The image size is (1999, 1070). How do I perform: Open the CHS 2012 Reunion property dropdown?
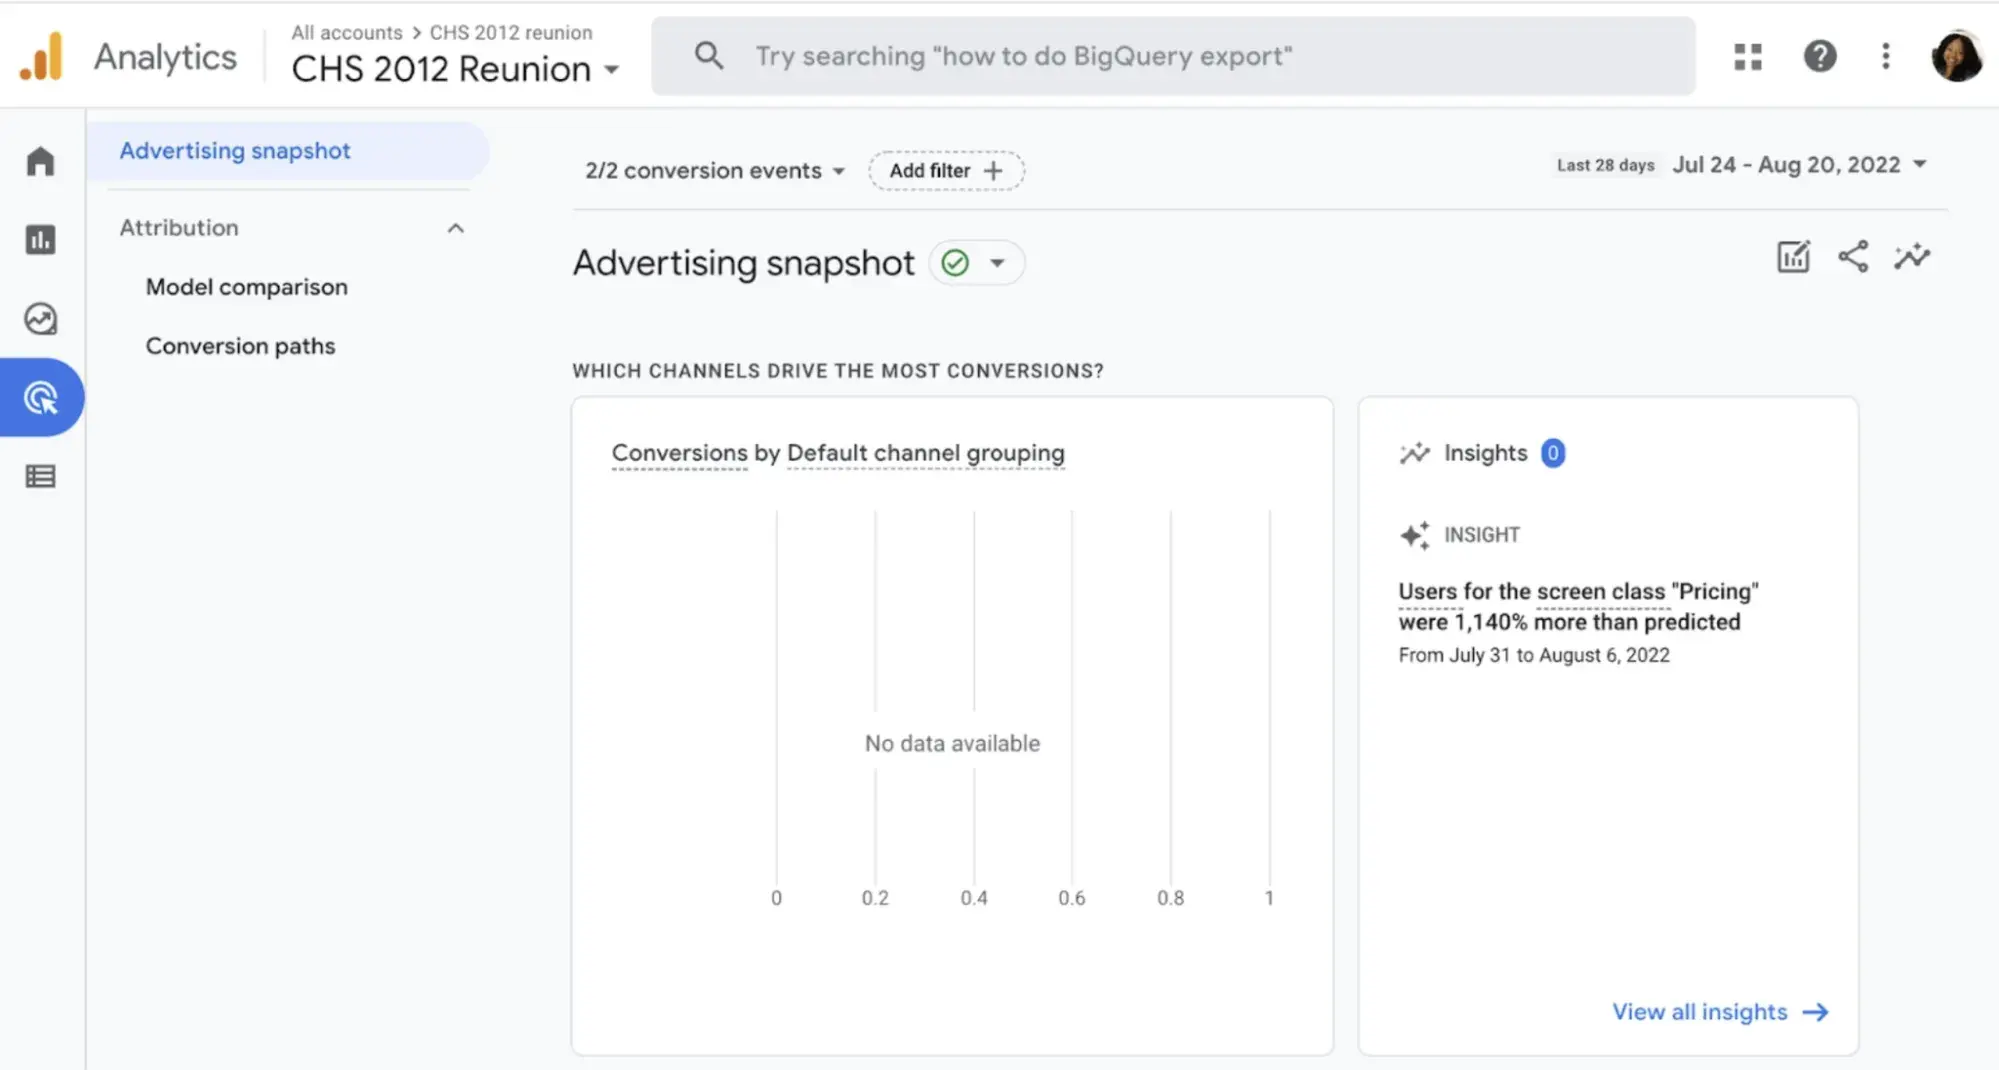click(455, 69)
